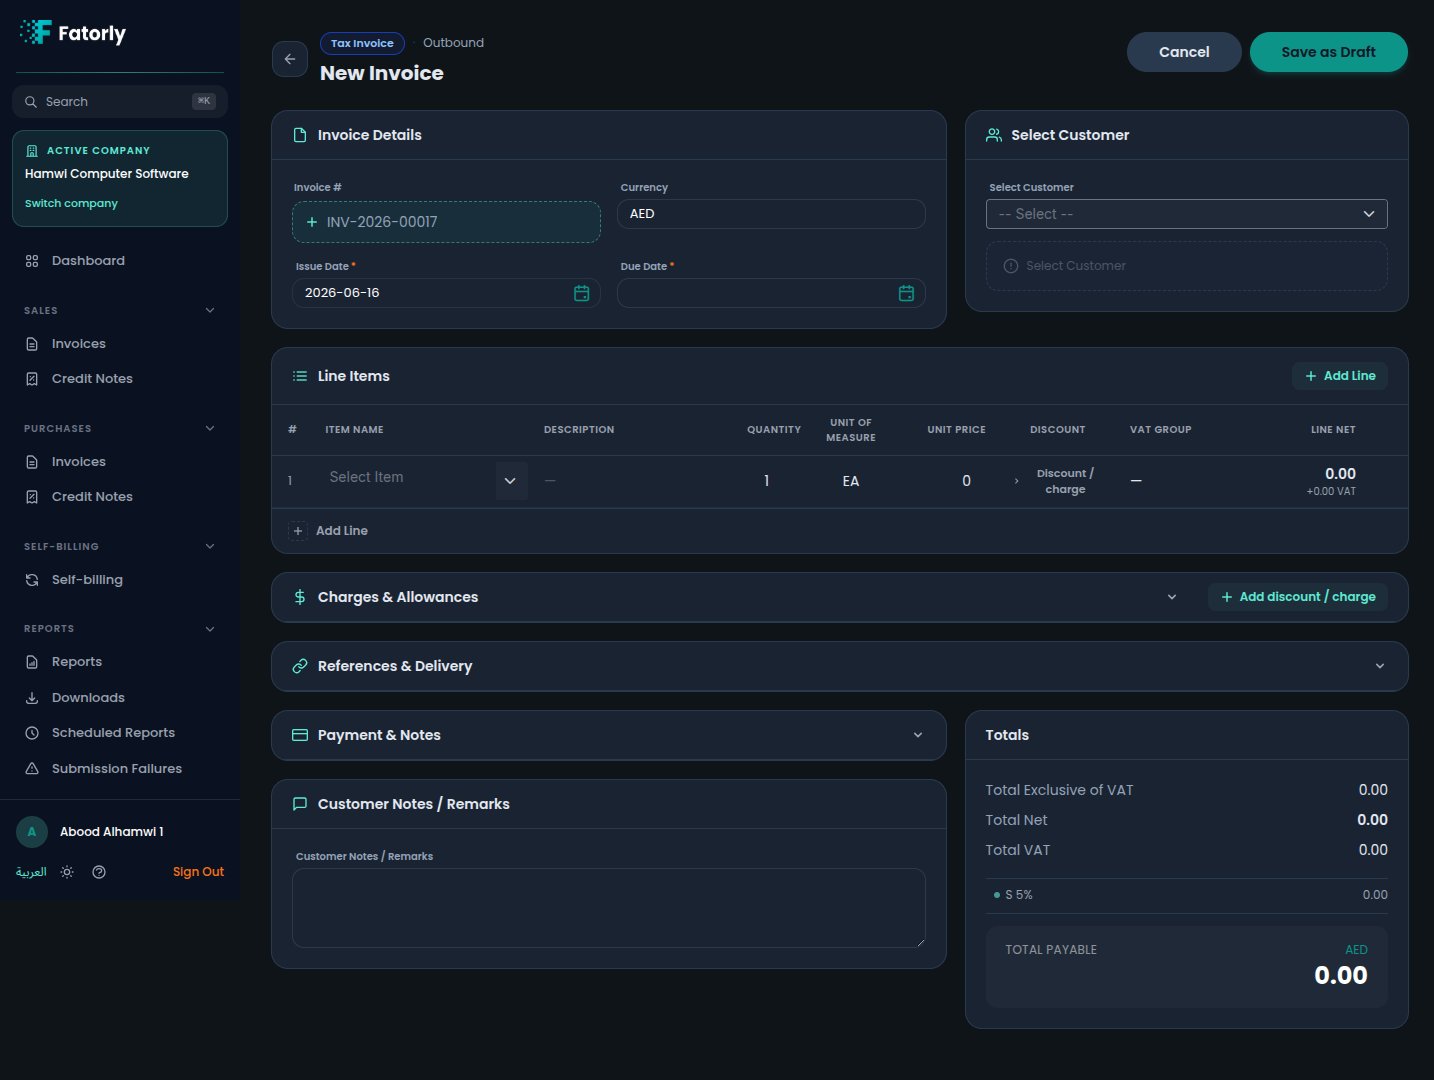
Task: Click the Purchases Credit Notes icon
Action: pos(32,497)
